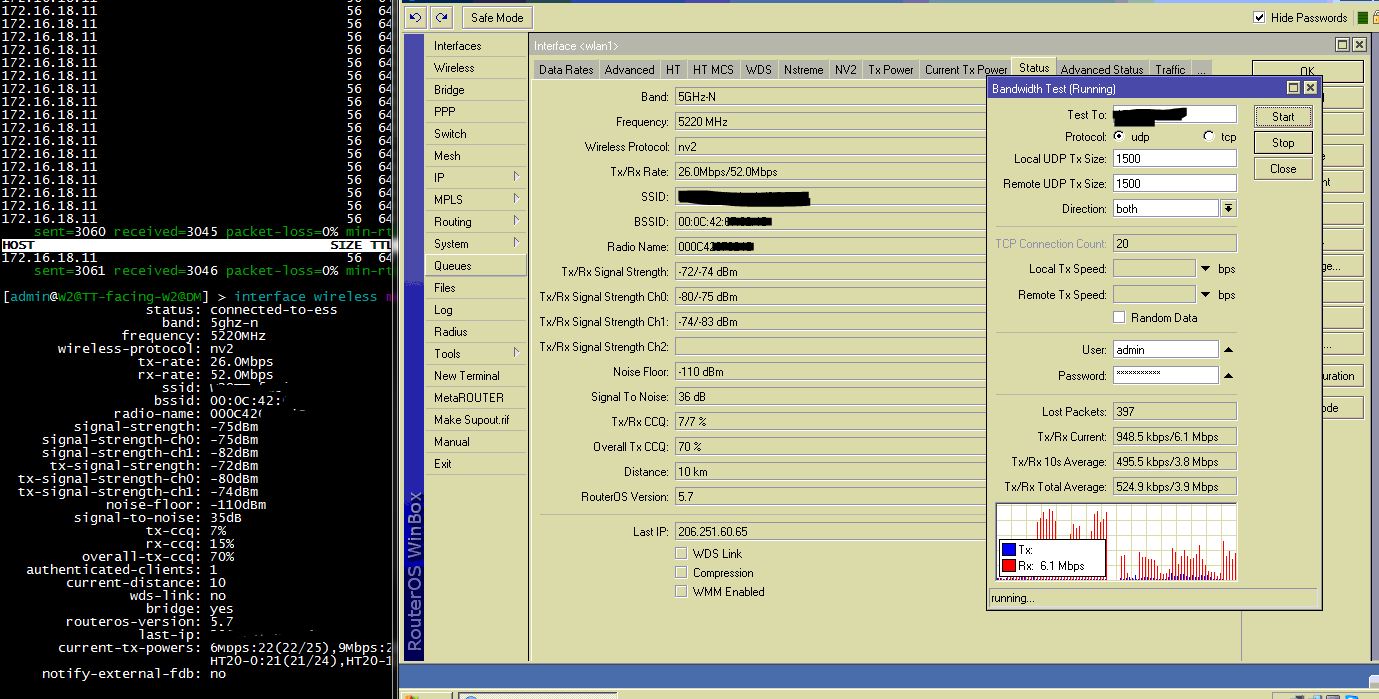This screenshot has width=1379, height=699.
Task: Open the Direction dropdown showing both
Action: pyautogui.click(x=1230, y=207)
